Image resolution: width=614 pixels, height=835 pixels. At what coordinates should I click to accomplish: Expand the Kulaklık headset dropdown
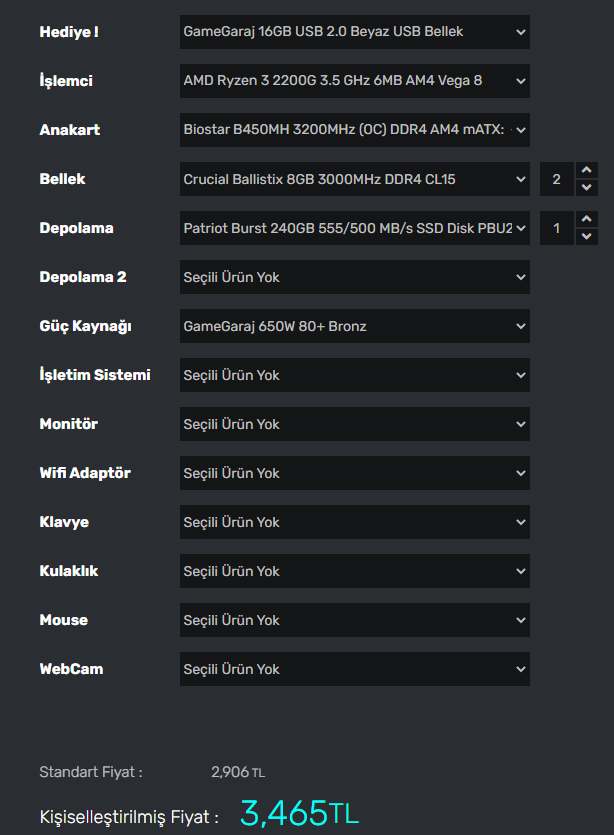(354, 571)
